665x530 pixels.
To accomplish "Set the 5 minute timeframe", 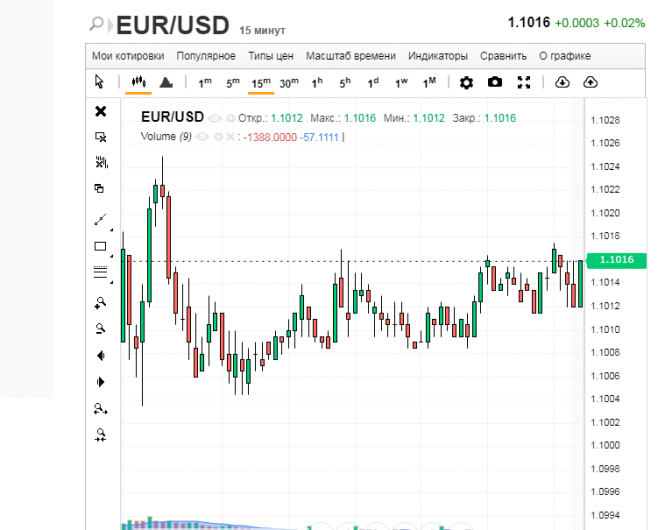I will pos(232,83).
